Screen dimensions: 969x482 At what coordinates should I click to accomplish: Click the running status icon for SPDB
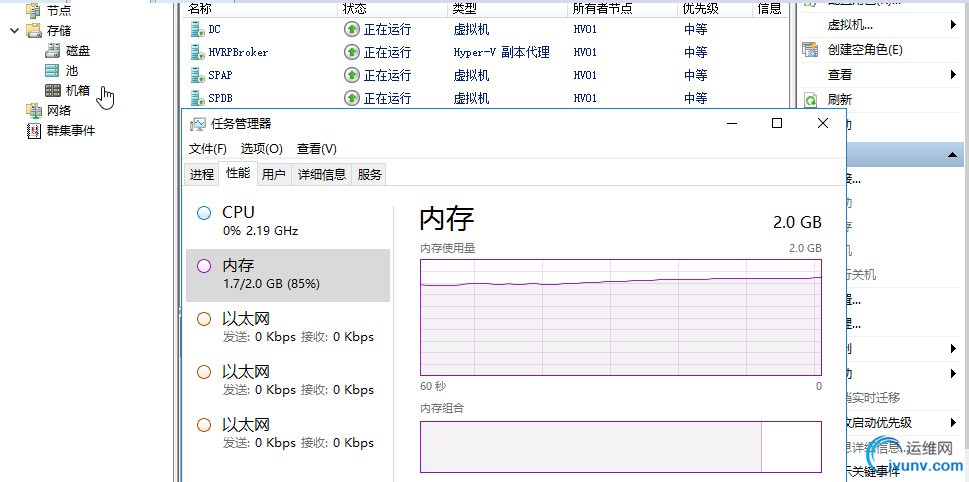click(351, 98)
